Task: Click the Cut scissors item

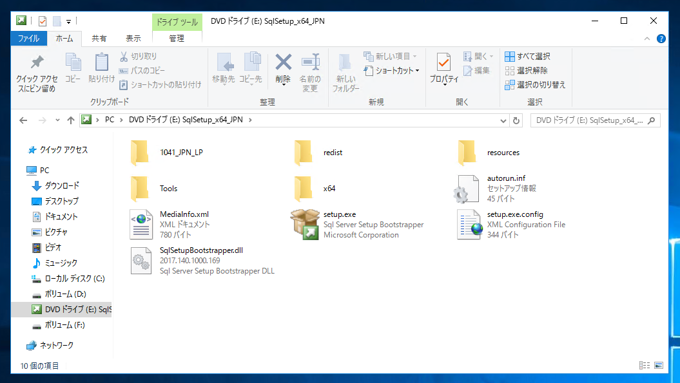Action: pos(138,56)
